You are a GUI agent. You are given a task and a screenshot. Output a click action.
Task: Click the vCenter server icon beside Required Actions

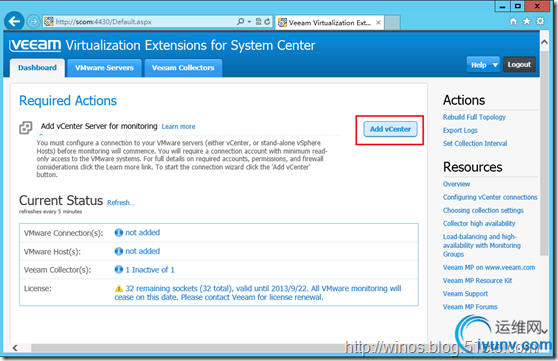pos(26,127)
